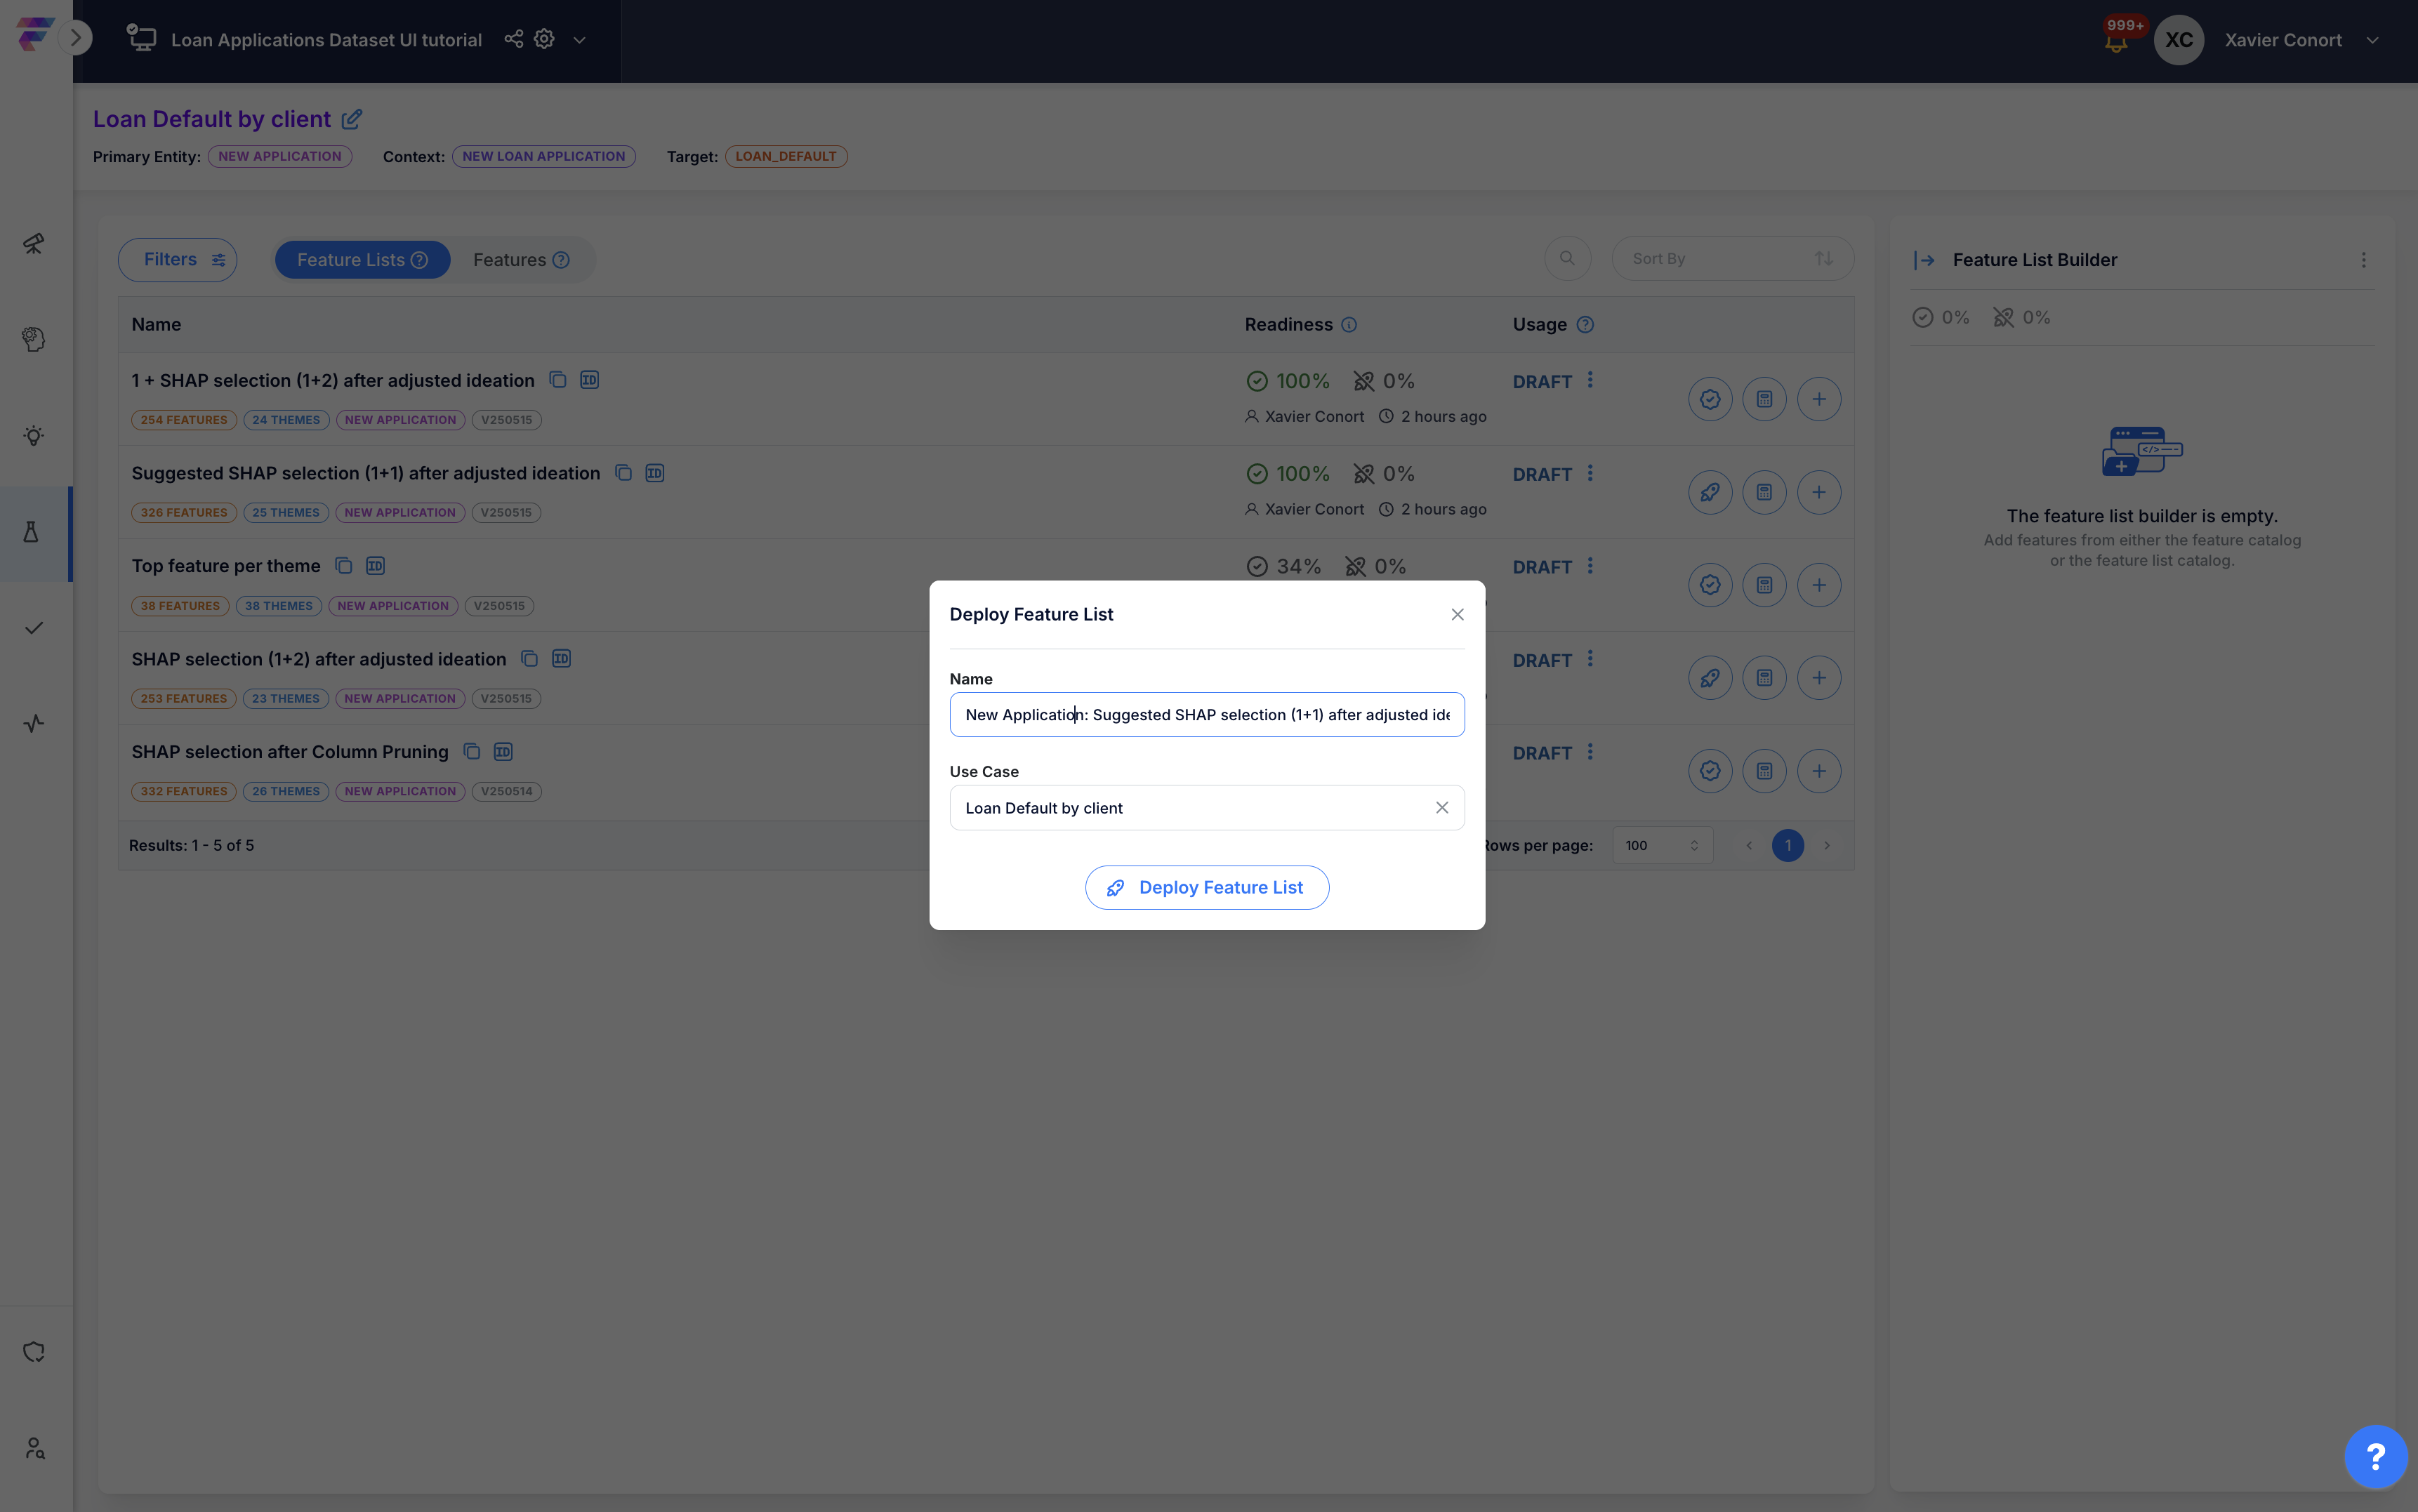The width and height of the screenshot is (2418, 1512).
Task: Add Top feature per theme to builder
Action: coord(1818,585)
